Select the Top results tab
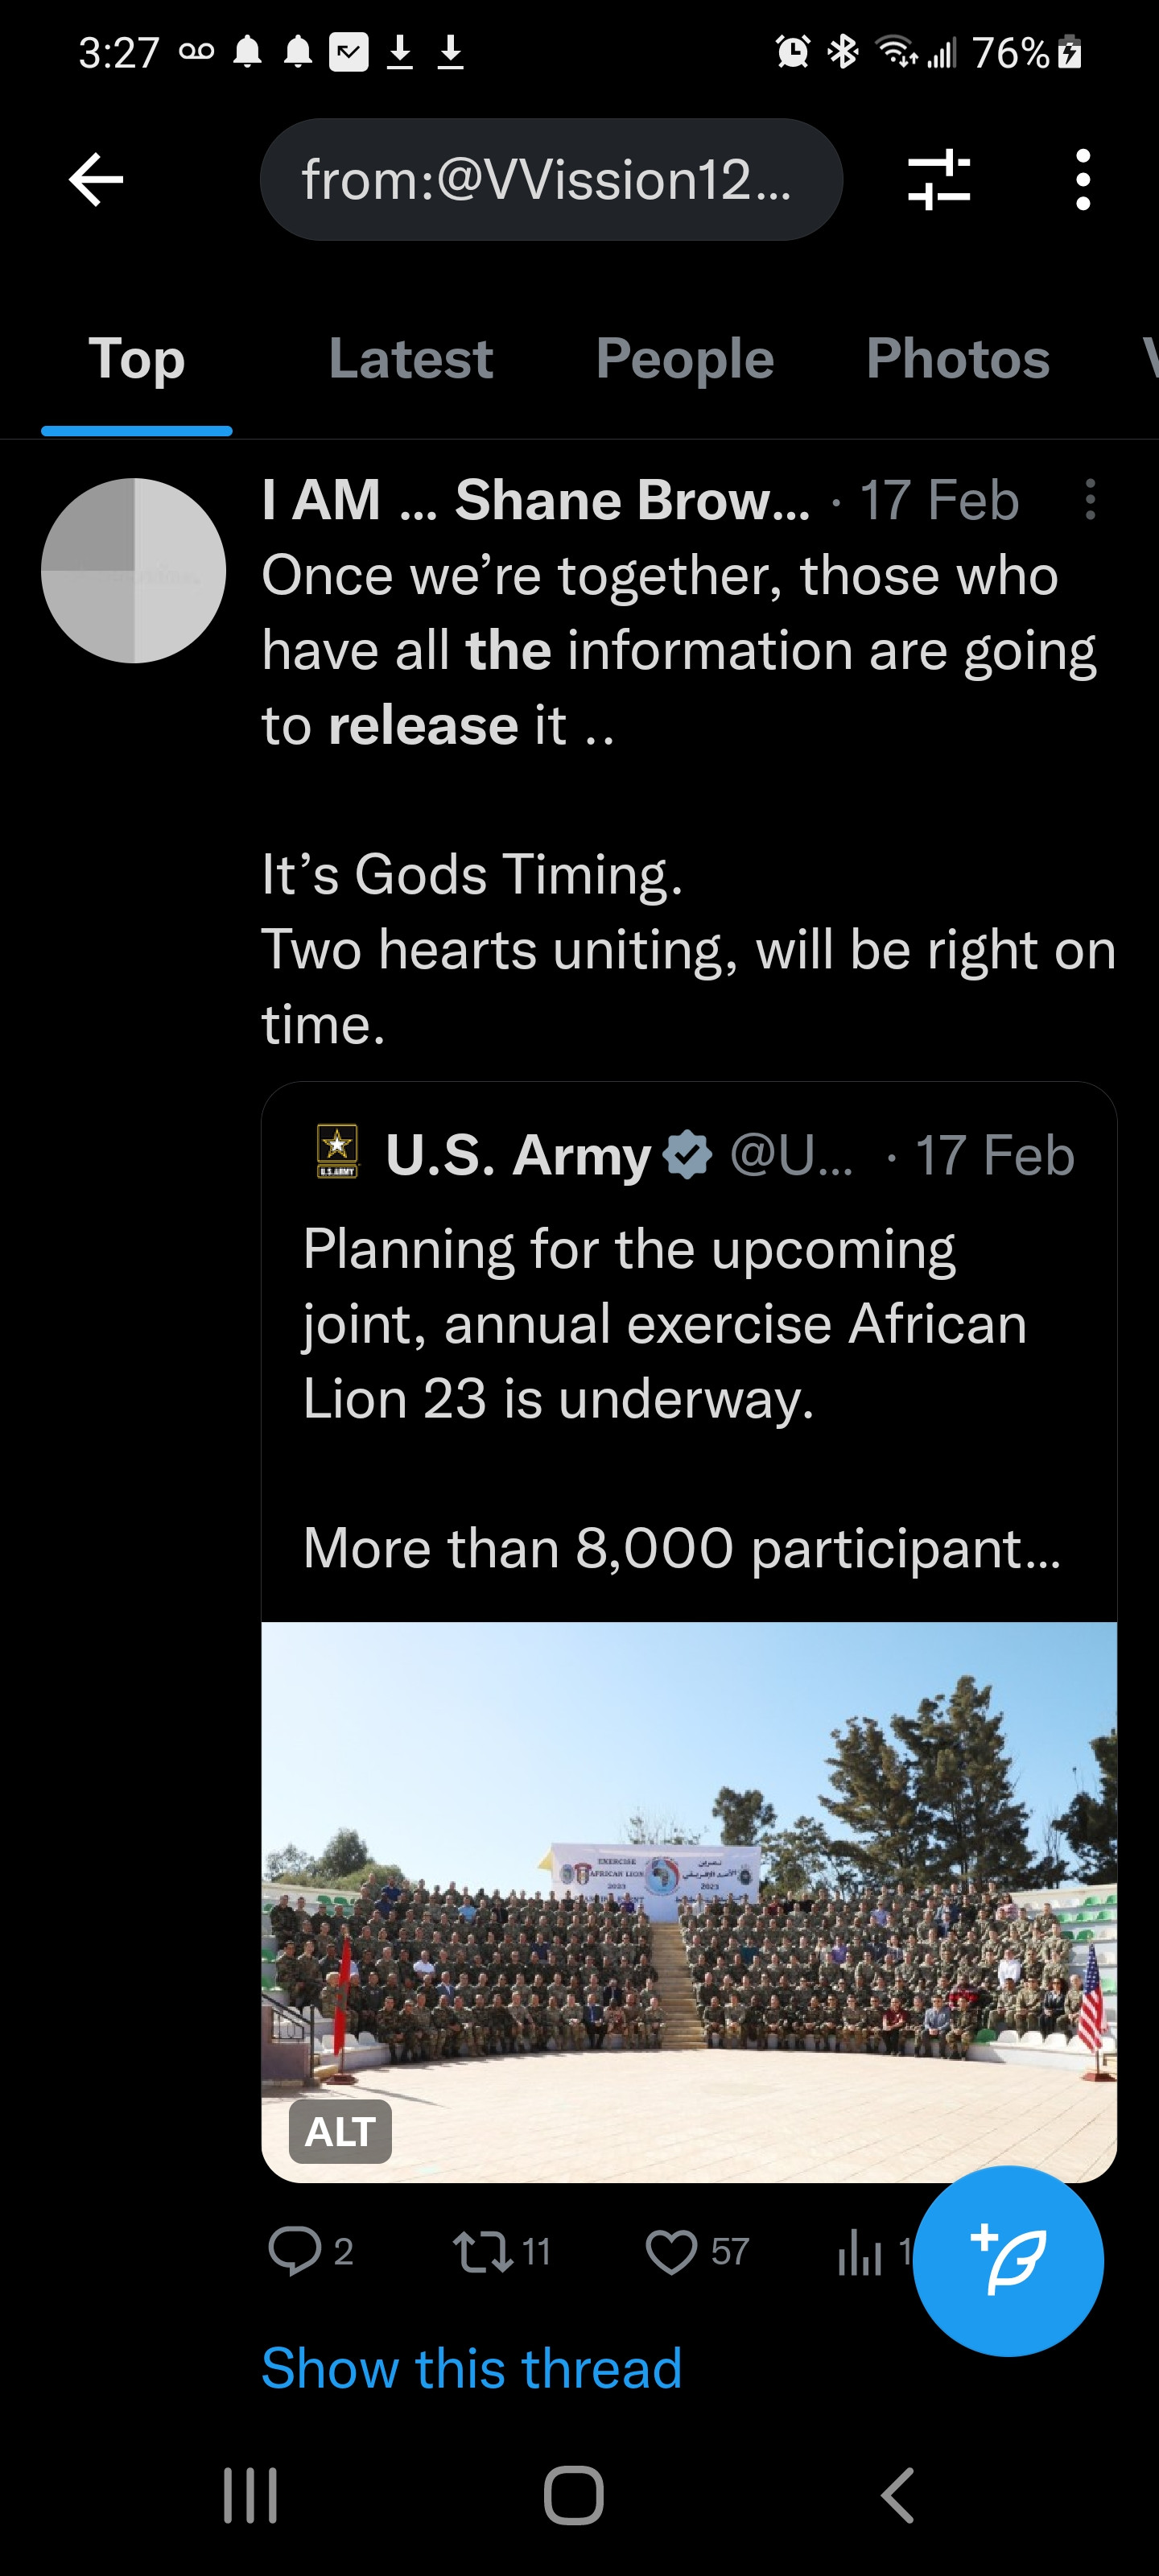This screenshot has width=1159, height=2576. tap(137, 359)
